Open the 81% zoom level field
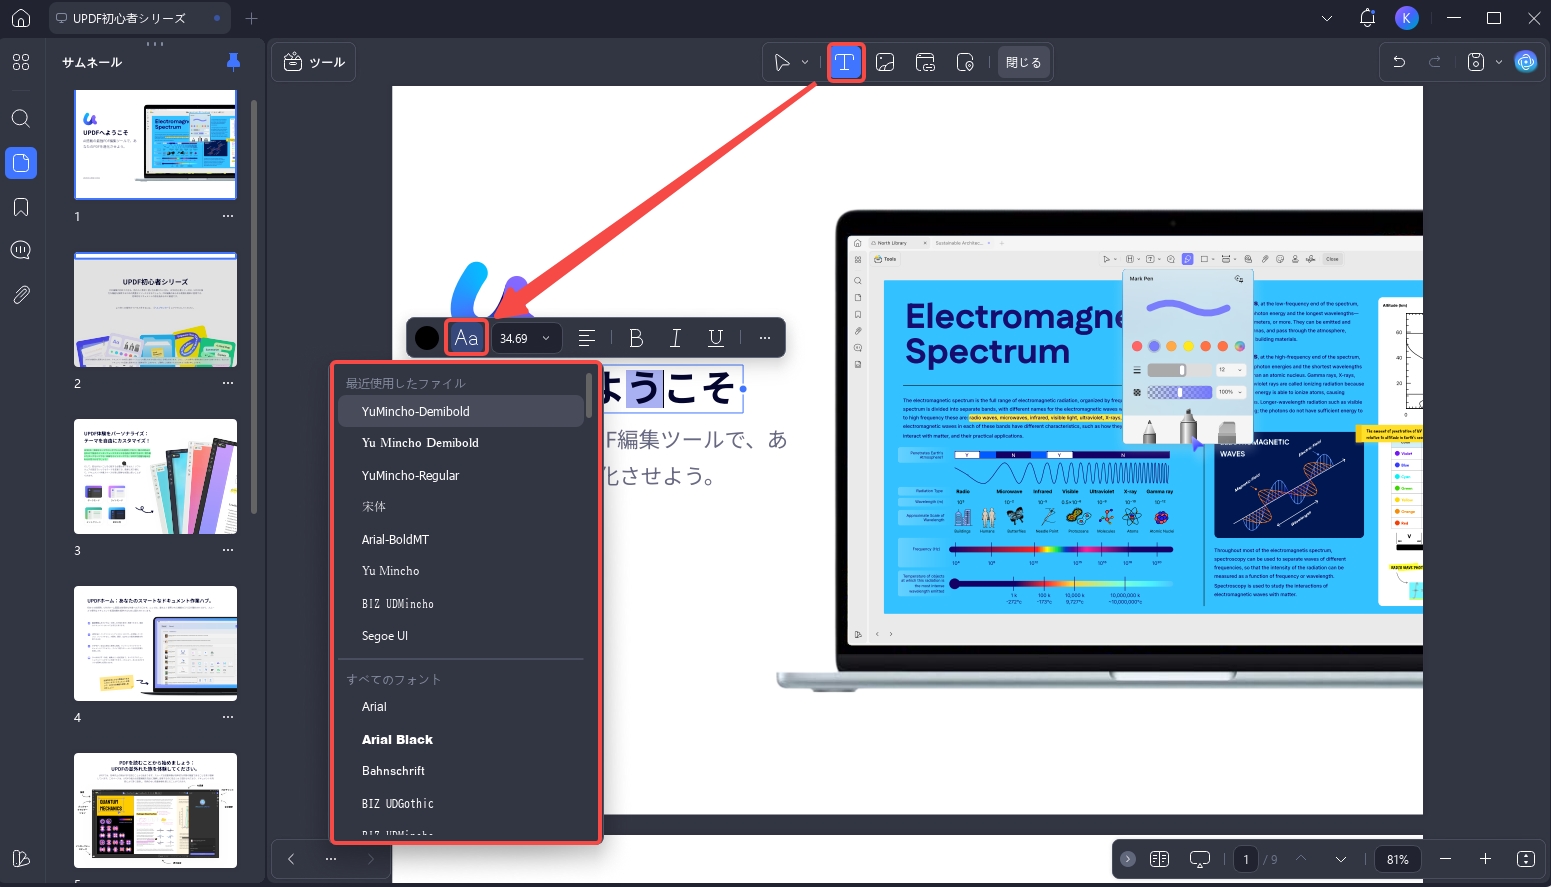This screenshot has height=887, width=1551. tap(1398, 859)
